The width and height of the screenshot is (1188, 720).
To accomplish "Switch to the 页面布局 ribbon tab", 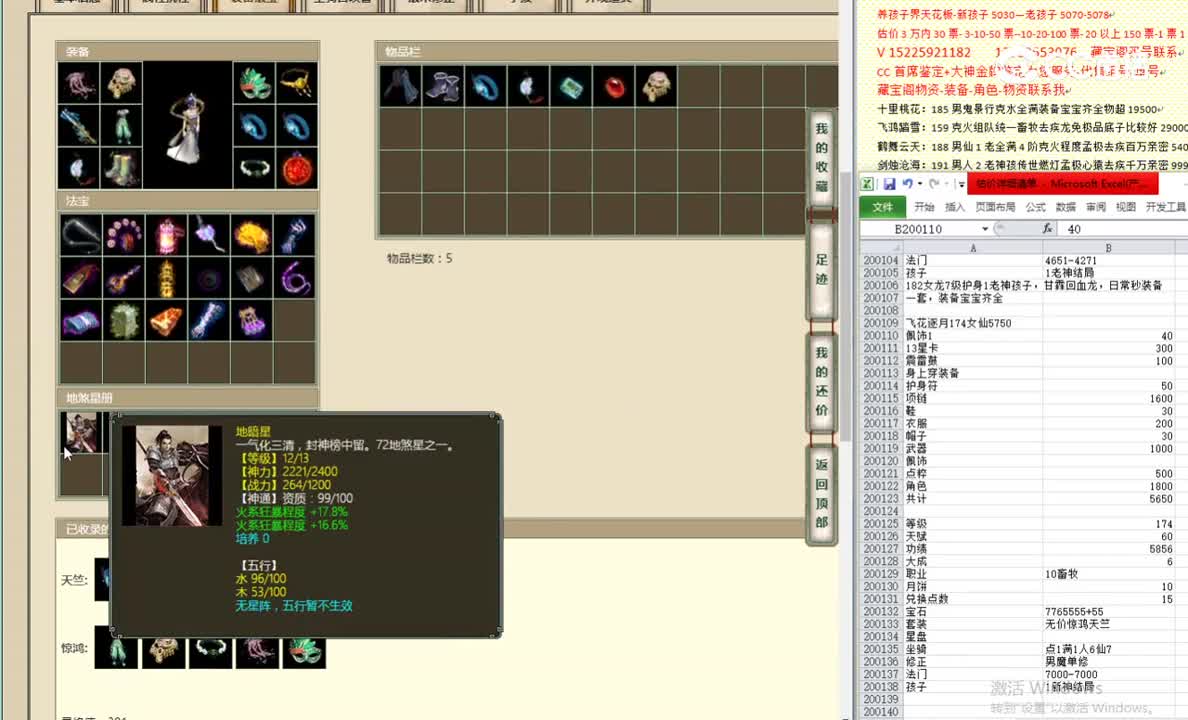I will point(995,207).
